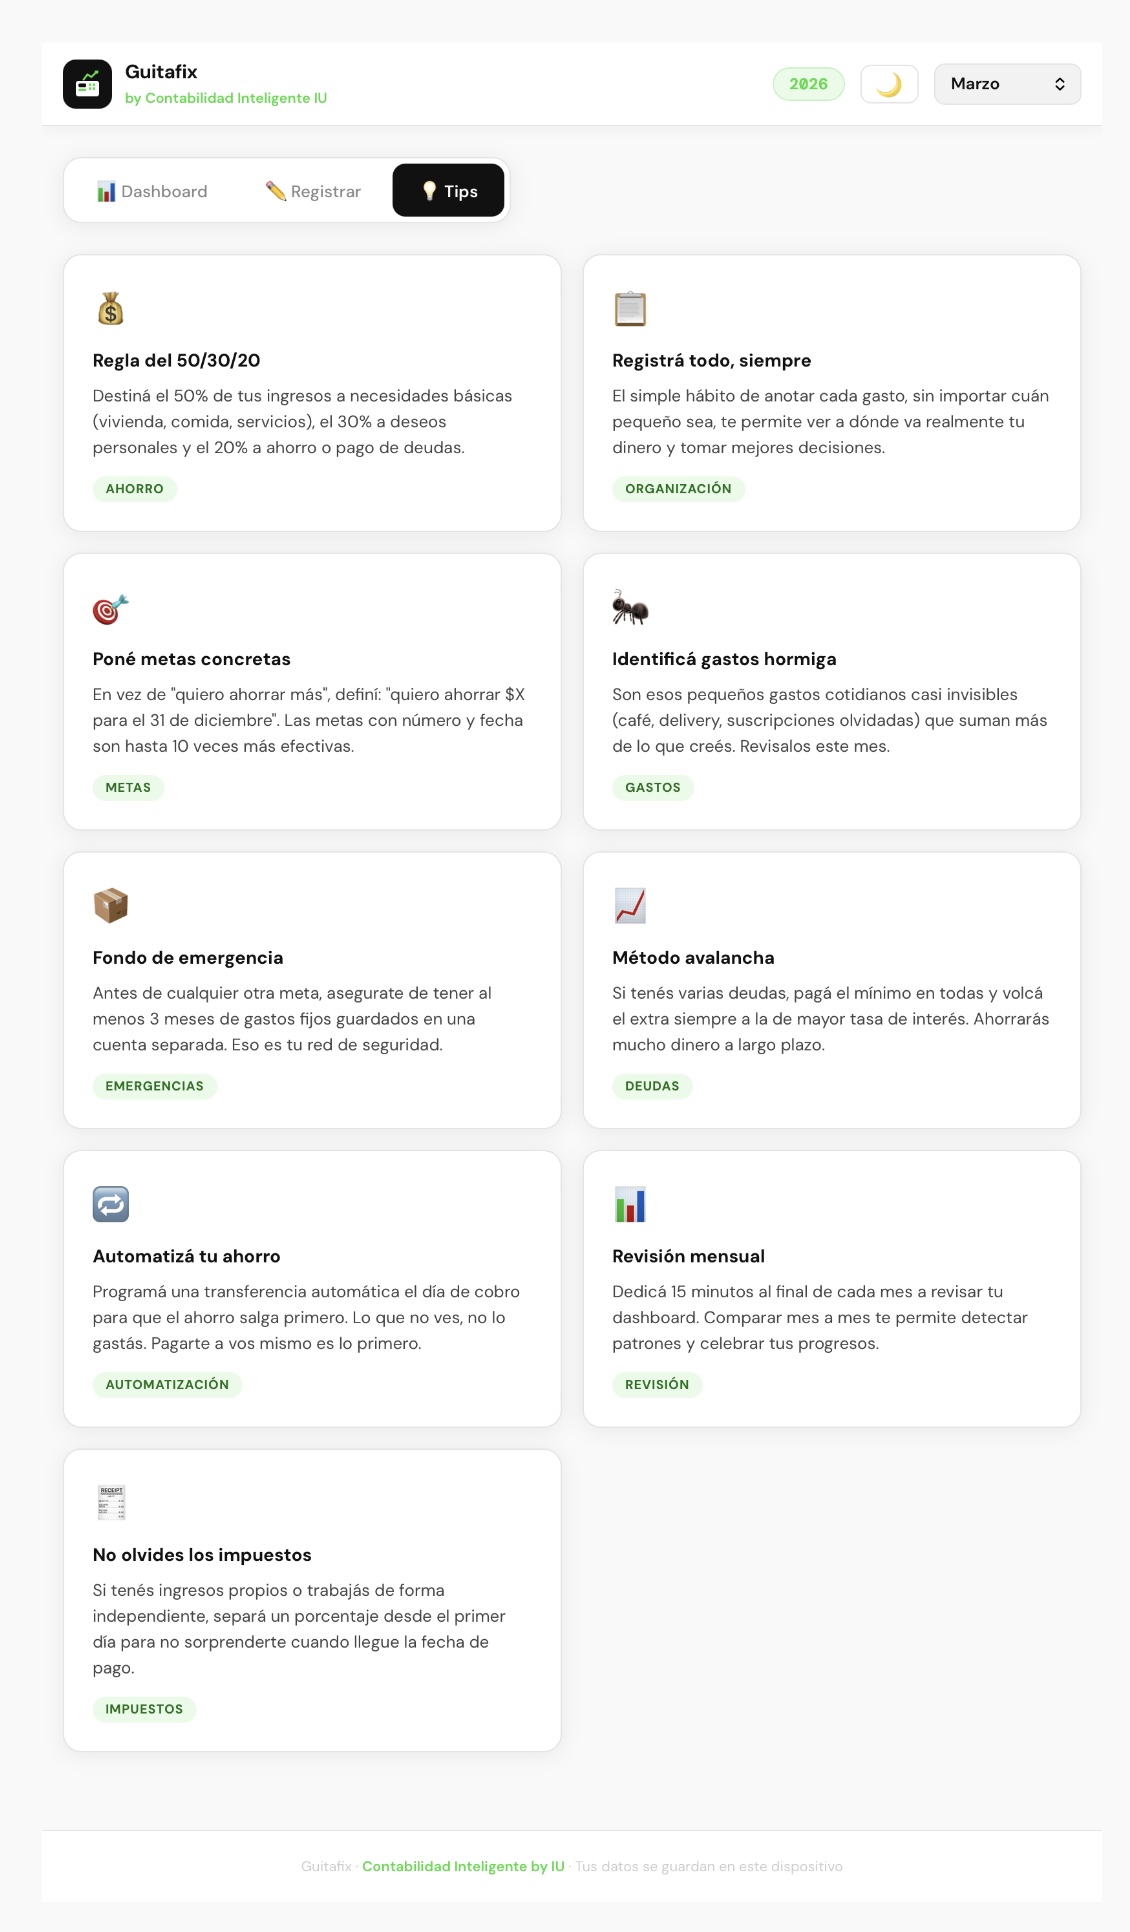This screenshot has height=1932, width=1130.
Task: Click the package box emergency fund icon
Action: click(111, 906)
